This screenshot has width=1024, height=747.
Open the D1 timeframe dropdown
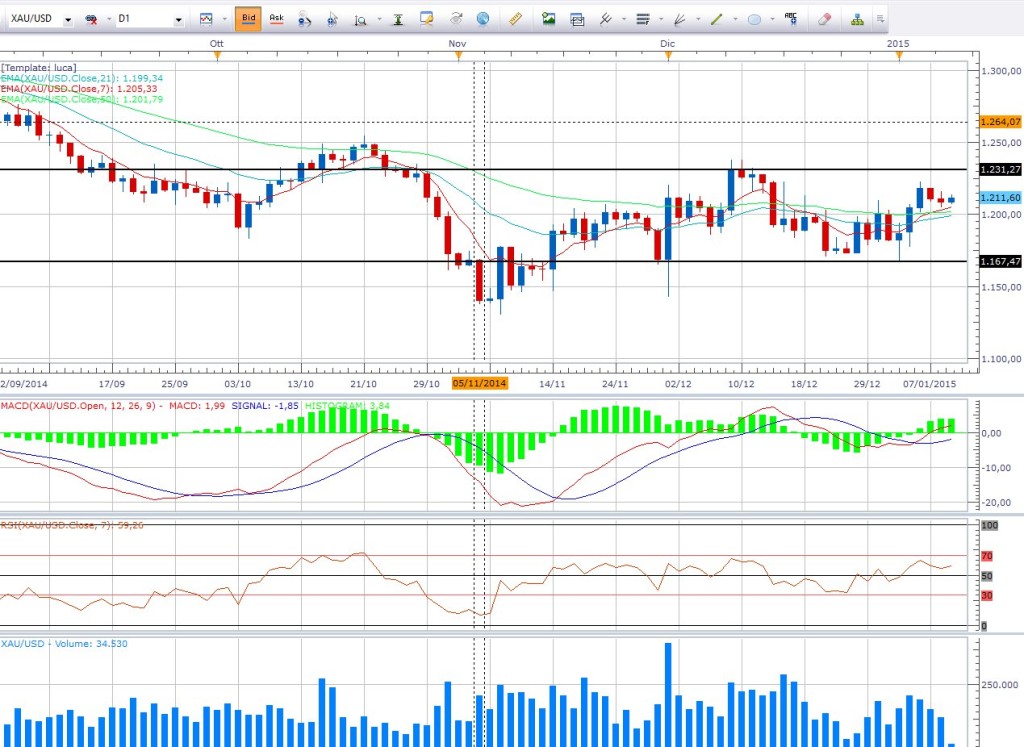tap(178, 20)
